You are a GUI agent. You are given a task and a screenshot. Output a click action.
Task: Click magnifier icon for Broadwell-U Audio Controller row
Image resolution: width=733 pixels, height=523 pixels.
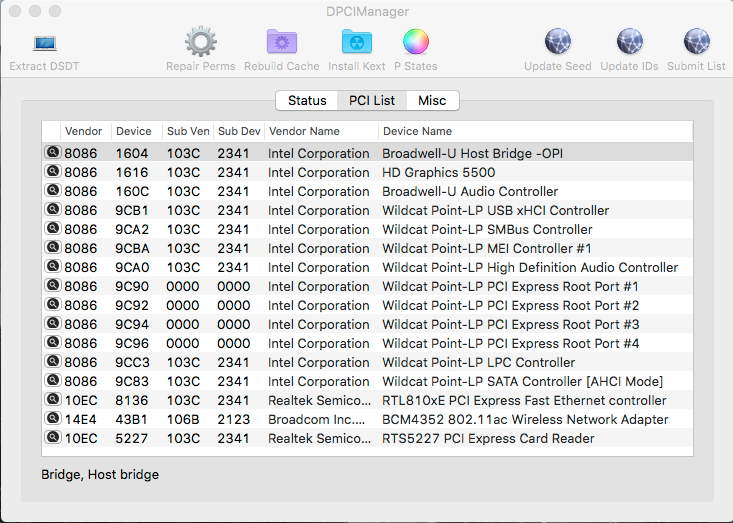pos(53,190)
